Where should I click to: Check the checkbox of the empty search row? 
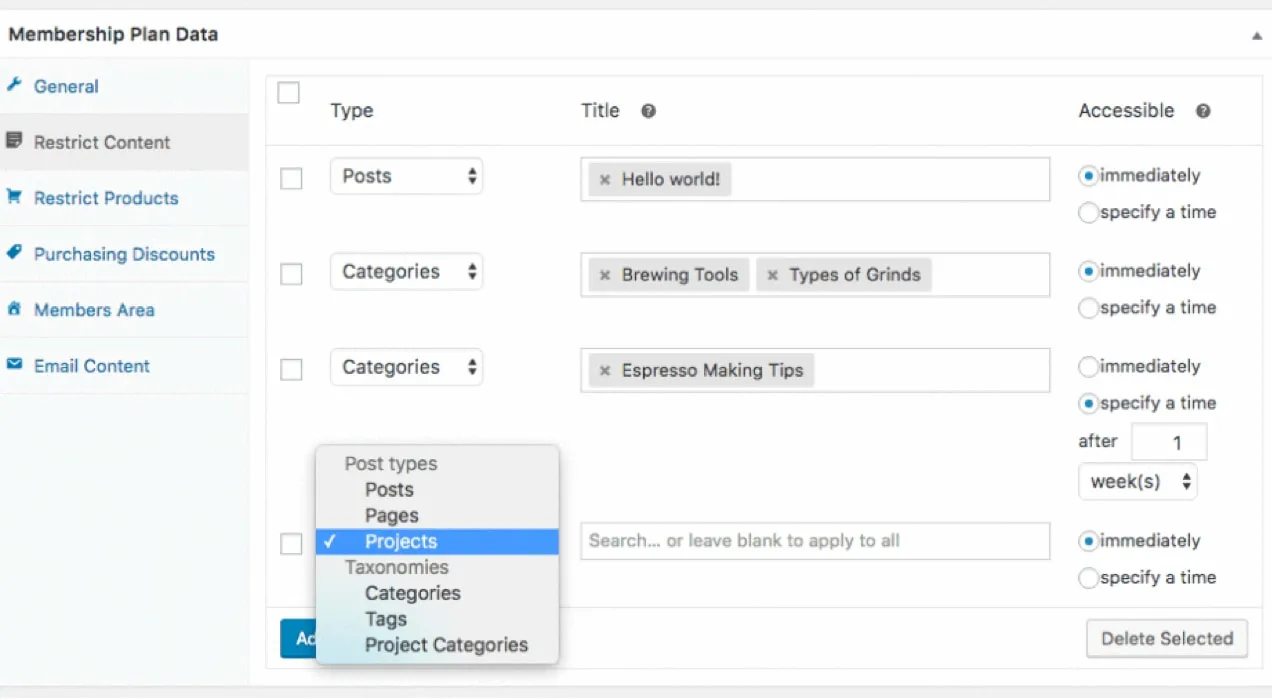(x=291, y=544)
